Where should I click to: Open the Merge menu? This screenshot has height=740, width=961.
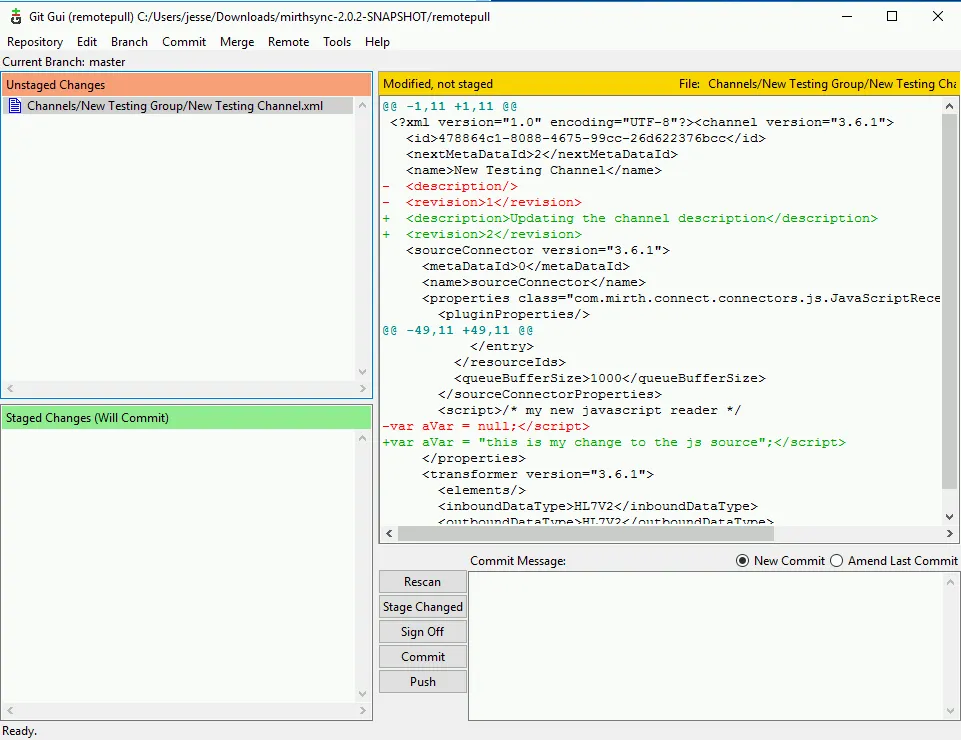237,42
